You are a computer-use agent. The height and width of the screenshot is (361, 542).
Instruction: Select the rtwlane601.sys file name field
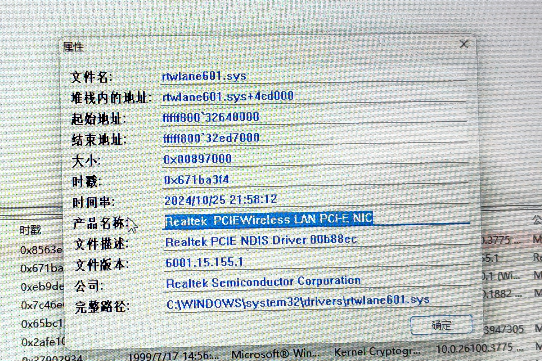tap(314, 76)
